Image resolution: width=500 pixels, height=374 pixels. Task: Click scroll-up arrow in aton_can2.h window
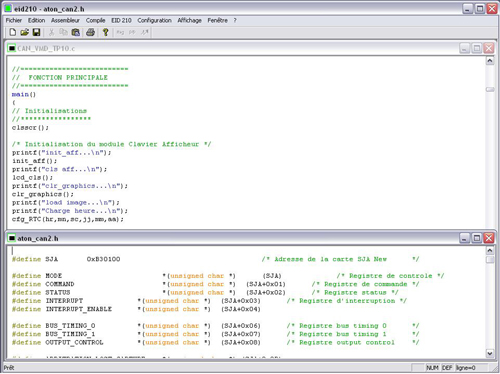[x=490, y=250]
